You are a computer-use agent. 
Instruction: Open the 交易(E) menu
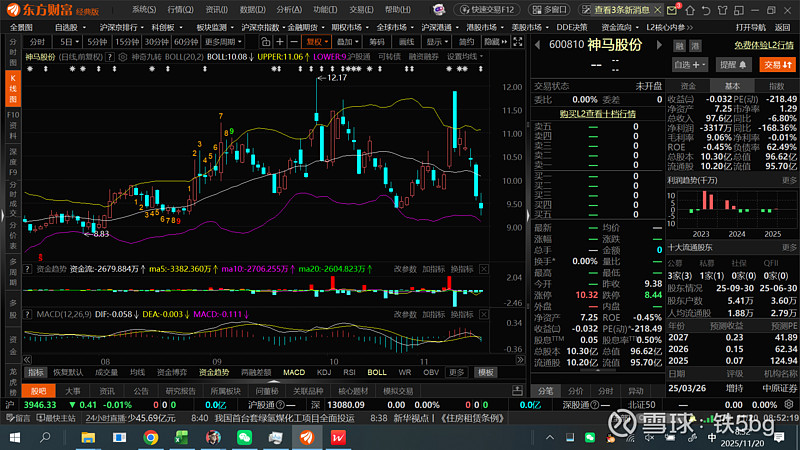click(x=361, y=9)
